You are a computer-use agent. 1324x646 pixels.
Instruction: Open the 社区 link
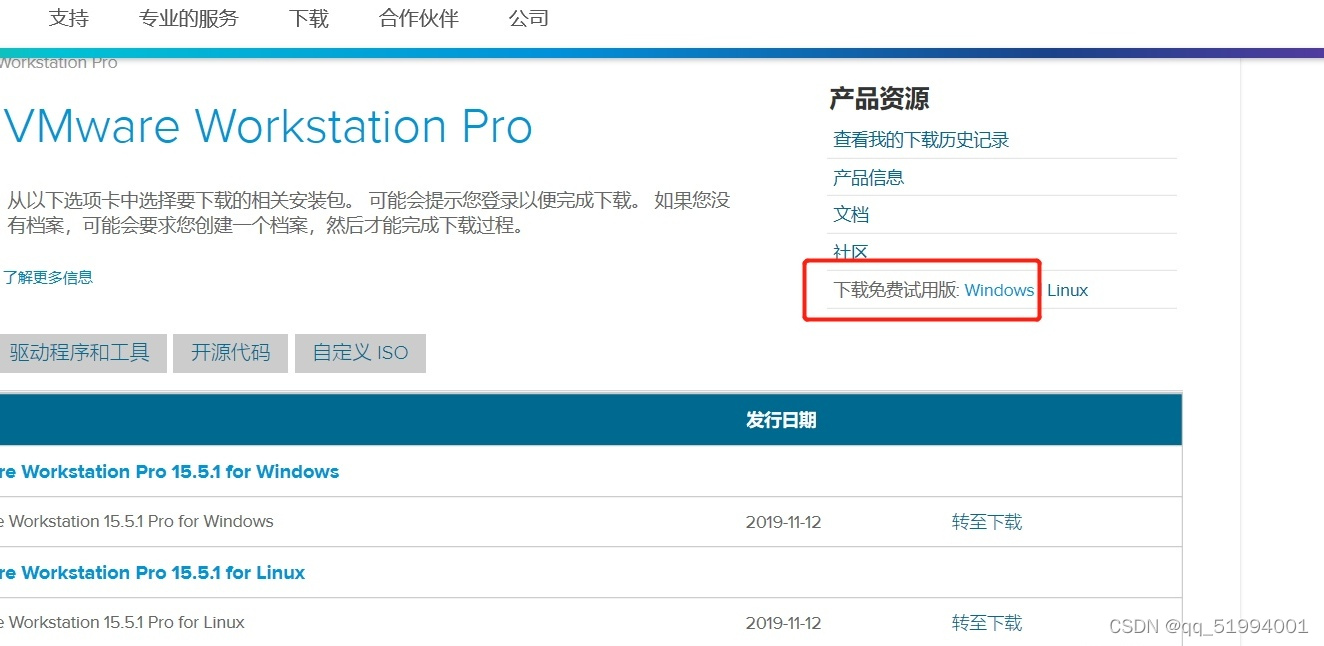coord(851,252)
